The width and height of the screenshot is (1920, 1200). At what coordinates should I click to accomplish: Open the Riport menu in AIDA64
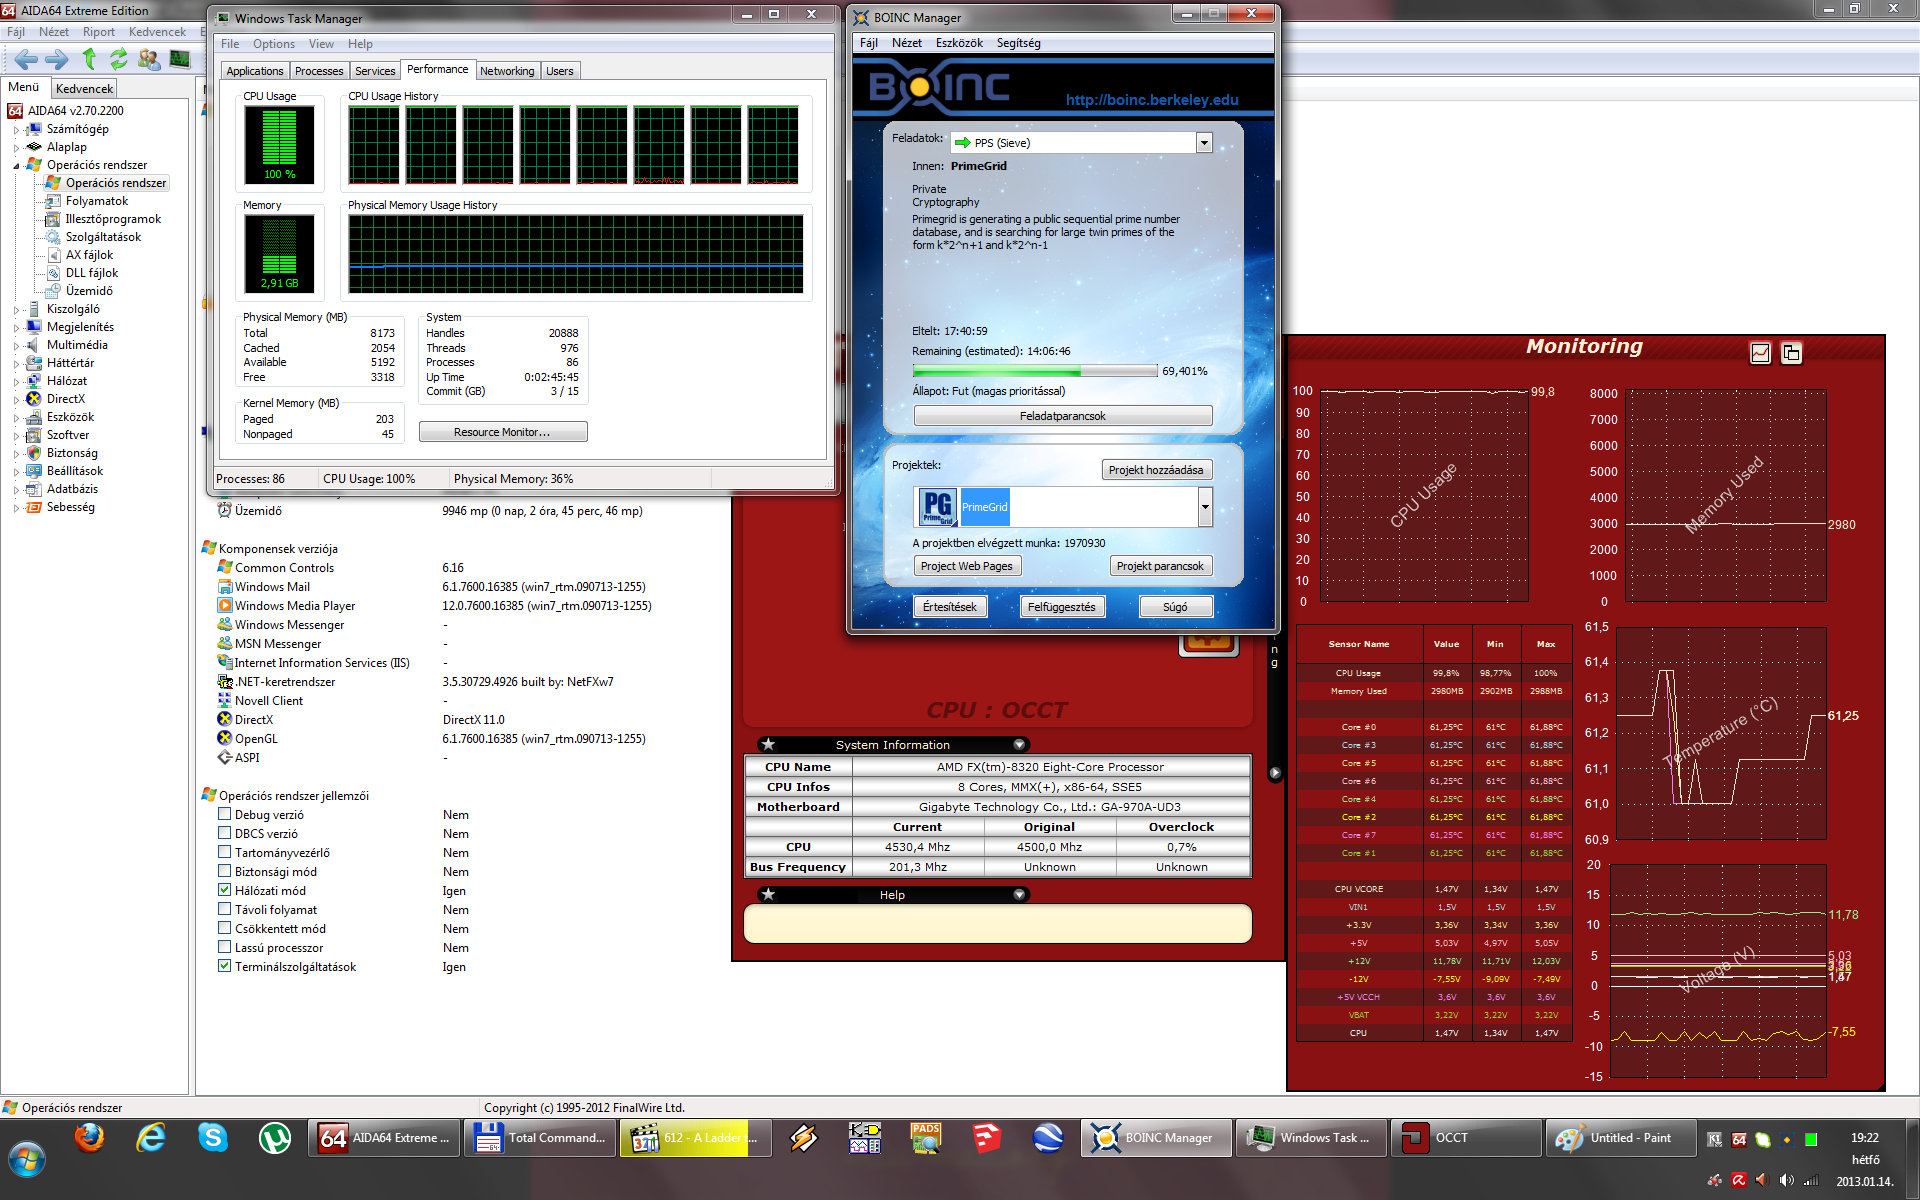point(99,32)
